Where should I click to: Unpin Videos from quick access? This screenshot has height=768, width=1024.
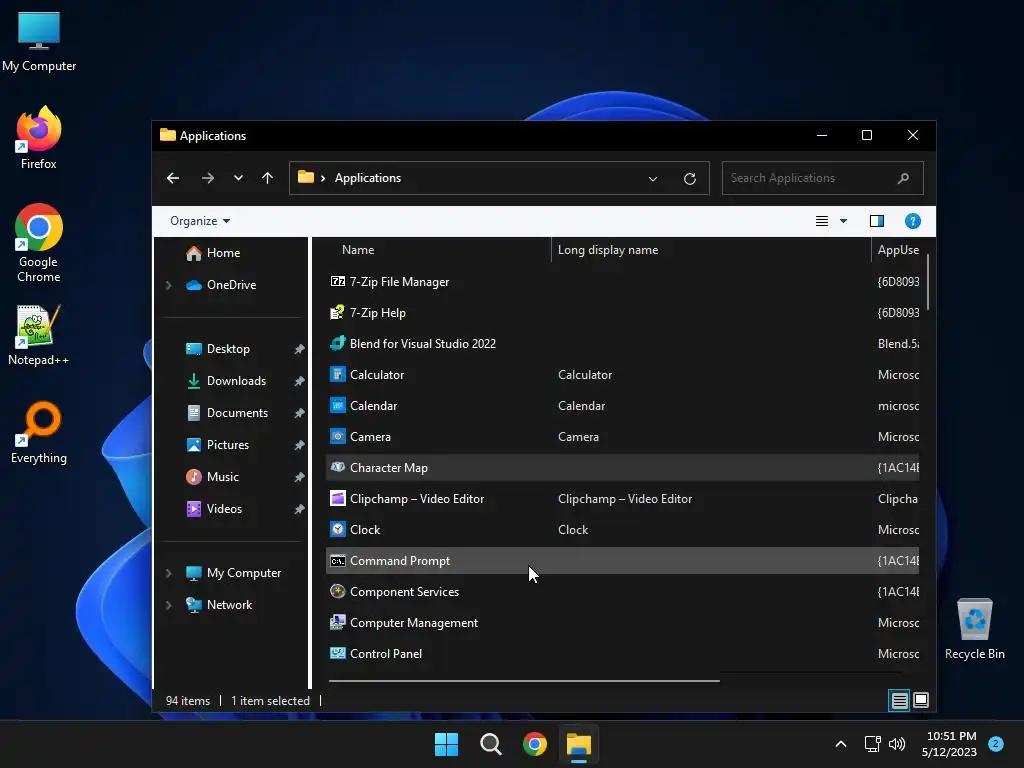coord(299,509)
